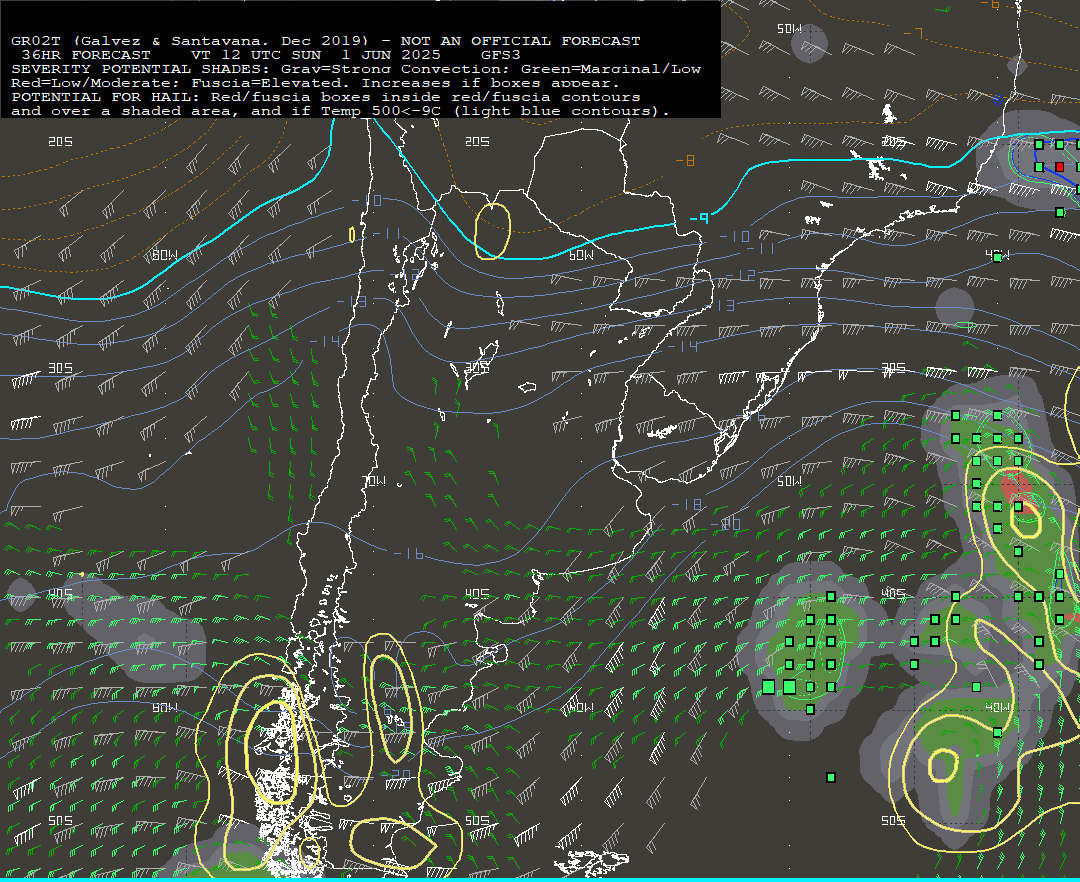Image resolution: width=1080 pixels, height=882 pixels.
Task: Click the 'NOT AN OFFICIAL FORECAST' notice
Action: tap(521, 41)
